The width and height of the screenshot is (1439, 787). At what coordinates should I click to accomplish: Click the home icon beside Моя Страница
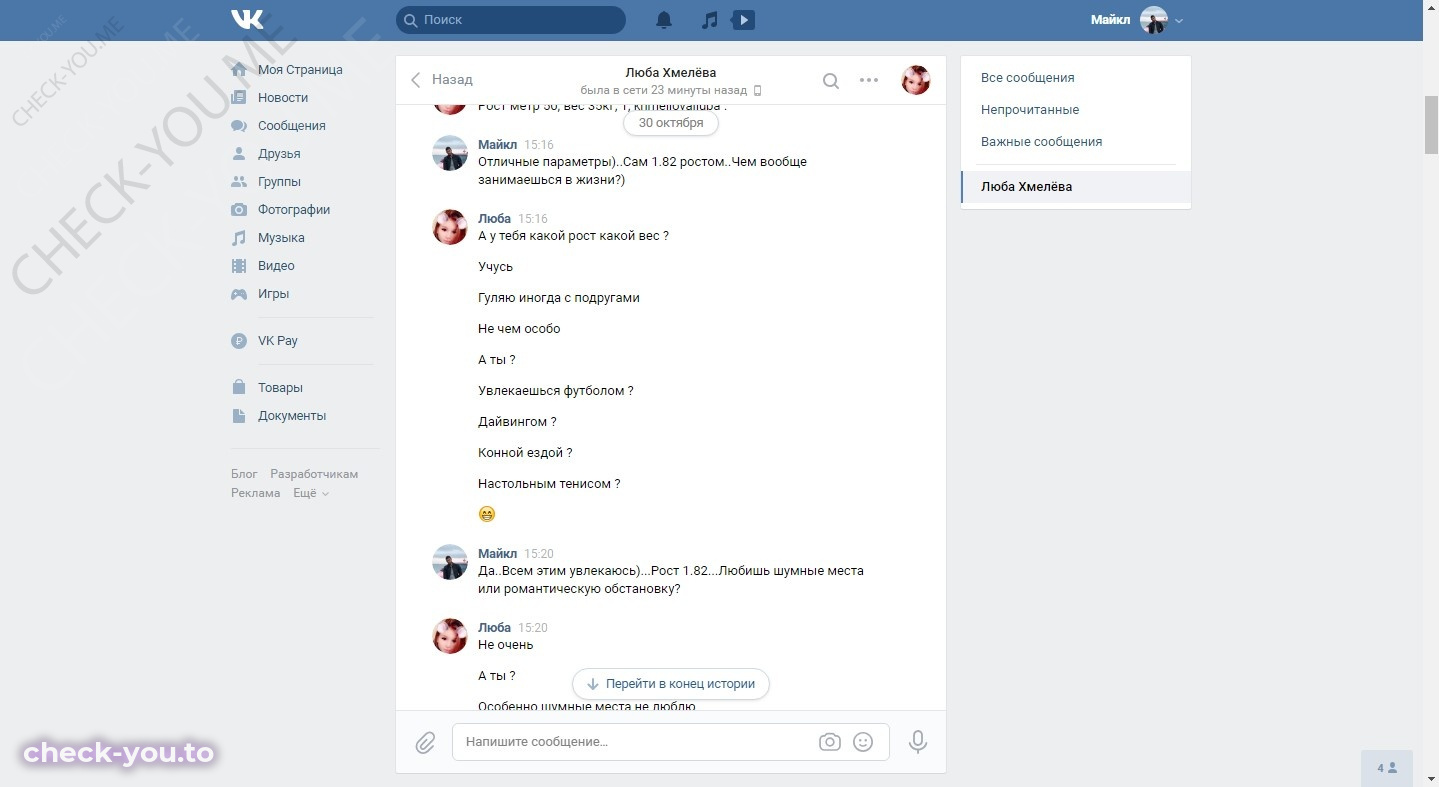coord(239,70)
